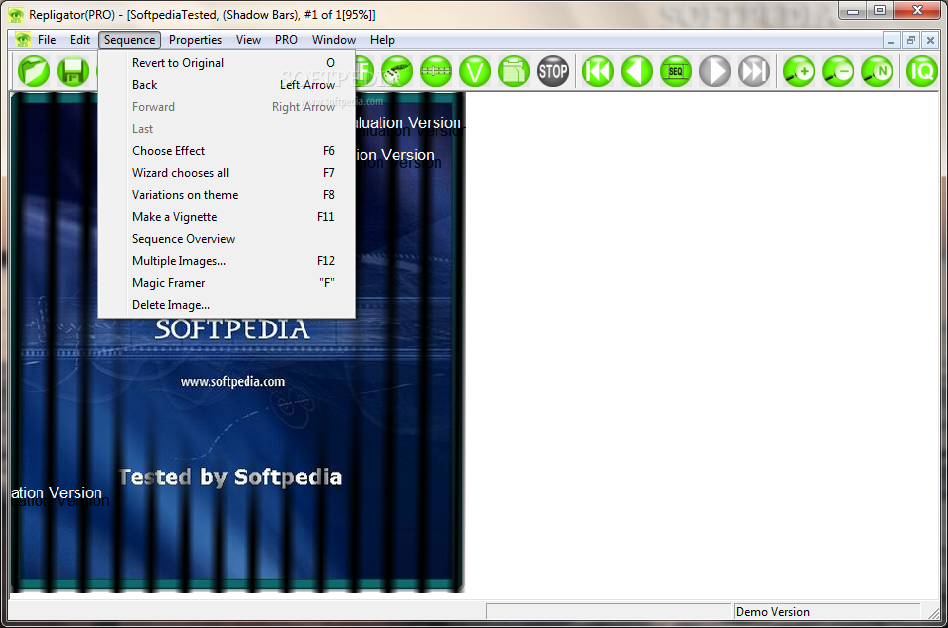This screenshot has width=948, height=628.
Task: Open Sequence Overview from menu
Action: coord(227,239)
